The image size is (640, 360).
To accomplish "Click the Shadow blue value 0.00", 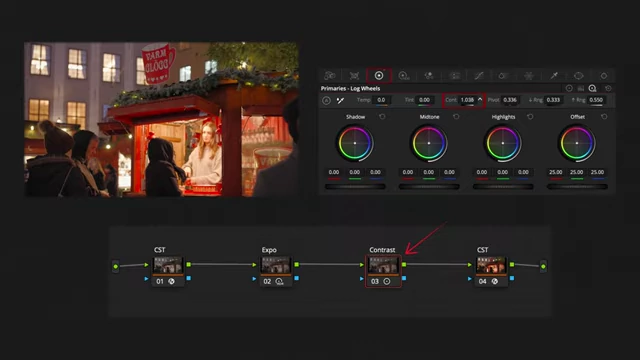I will click(x=375, y=172).
